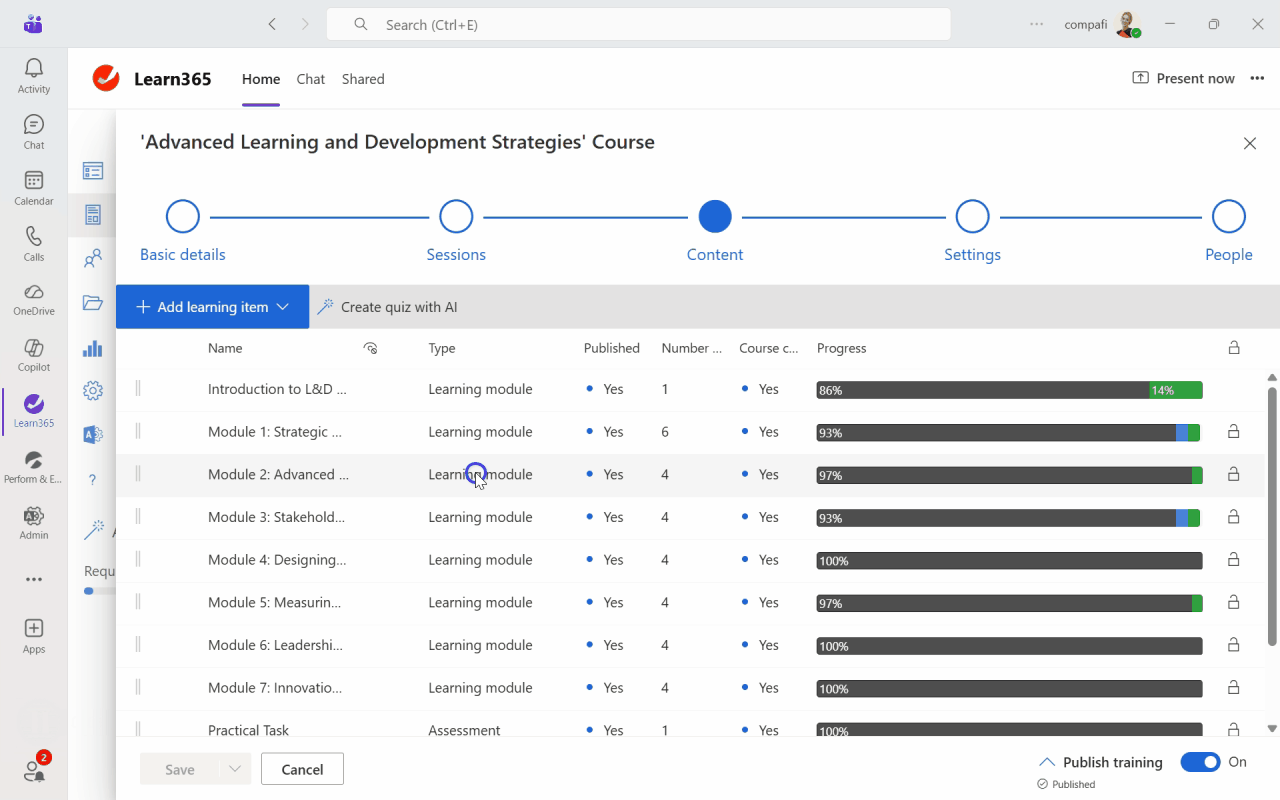Open the folder icon in the left panel
Screen dimensions: 1280x800
(92, 301)
